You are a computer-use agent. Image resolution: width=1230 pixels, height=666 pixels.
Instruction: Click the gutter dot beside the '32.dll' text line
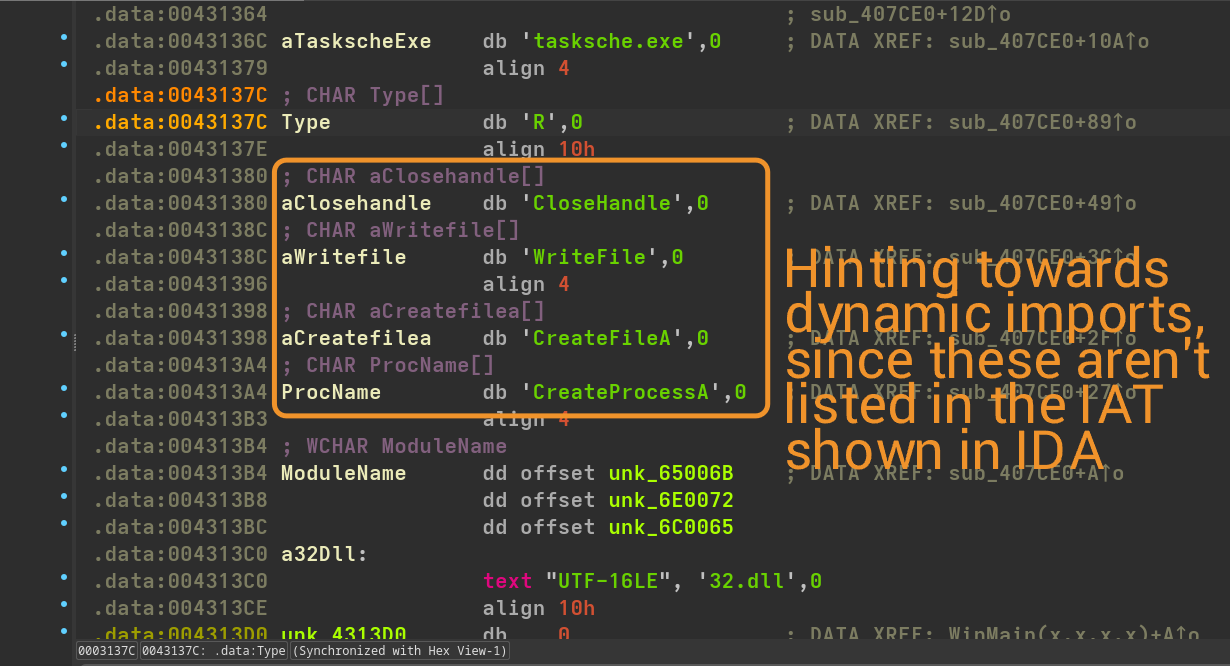[x=64, y=578]
